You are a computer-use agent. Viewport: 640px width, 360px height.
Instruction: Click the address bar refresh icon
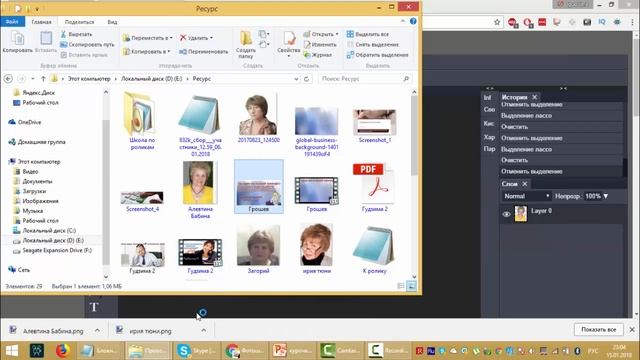(307, 79)
